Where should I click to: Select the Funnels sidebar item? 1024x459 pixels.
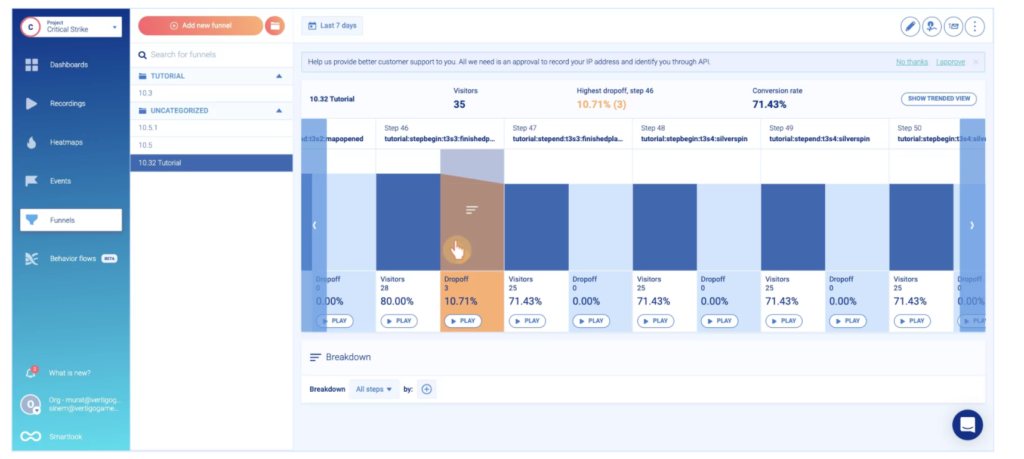(x=71, y=220)
